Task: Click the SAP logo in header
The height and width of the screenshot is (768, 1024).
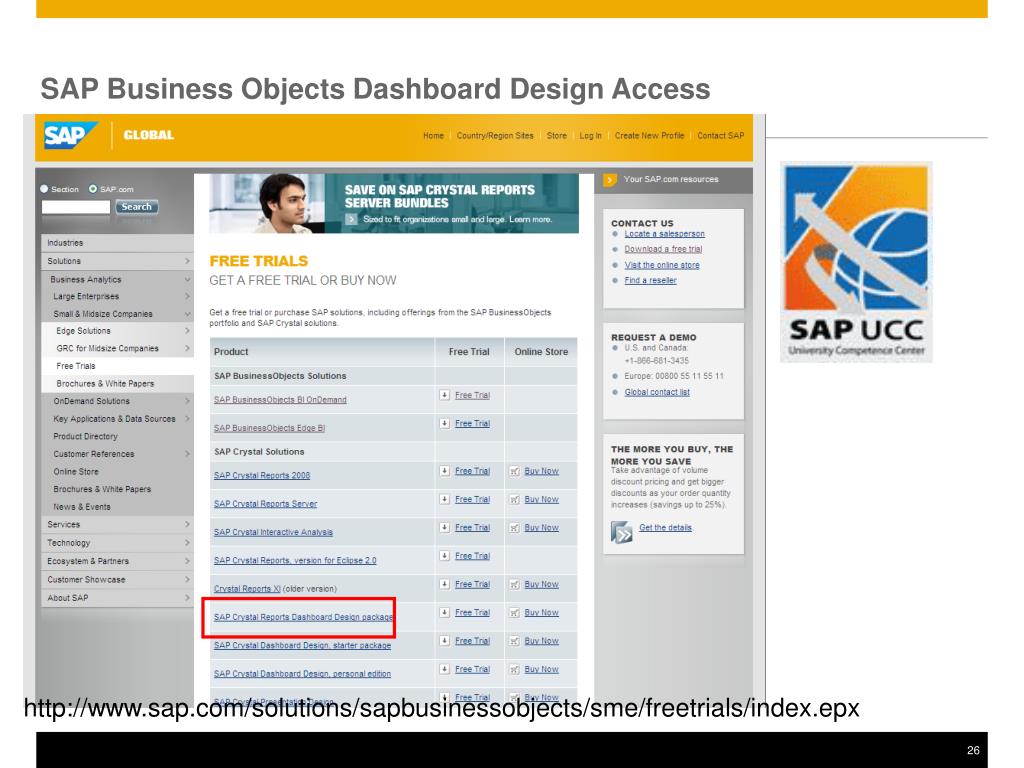Action: point(71,136)
